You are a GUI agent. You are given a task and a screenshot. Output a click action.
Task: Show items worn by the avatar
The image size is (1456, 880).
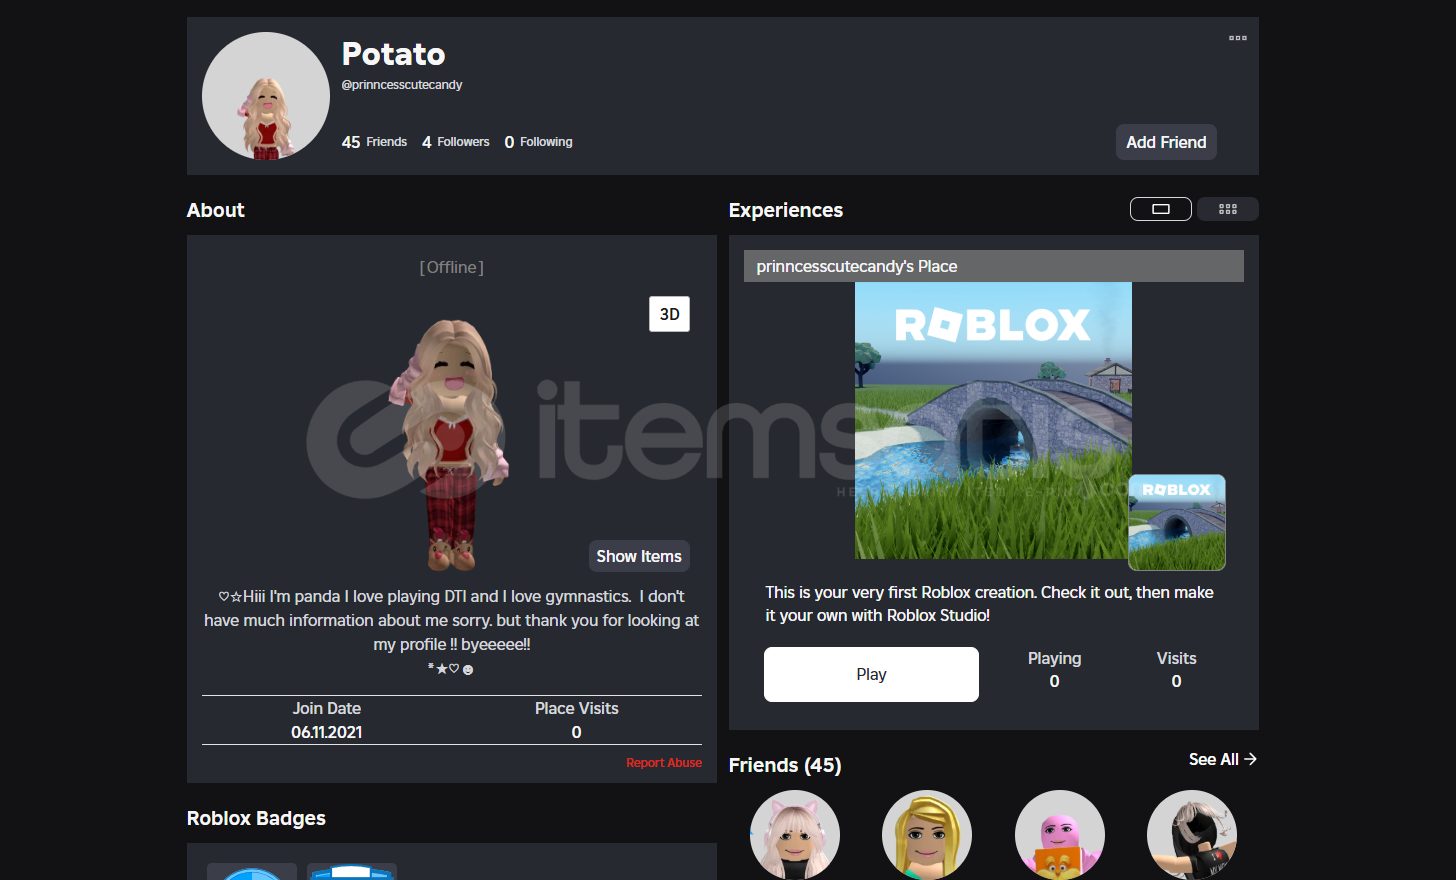[639, 556]
